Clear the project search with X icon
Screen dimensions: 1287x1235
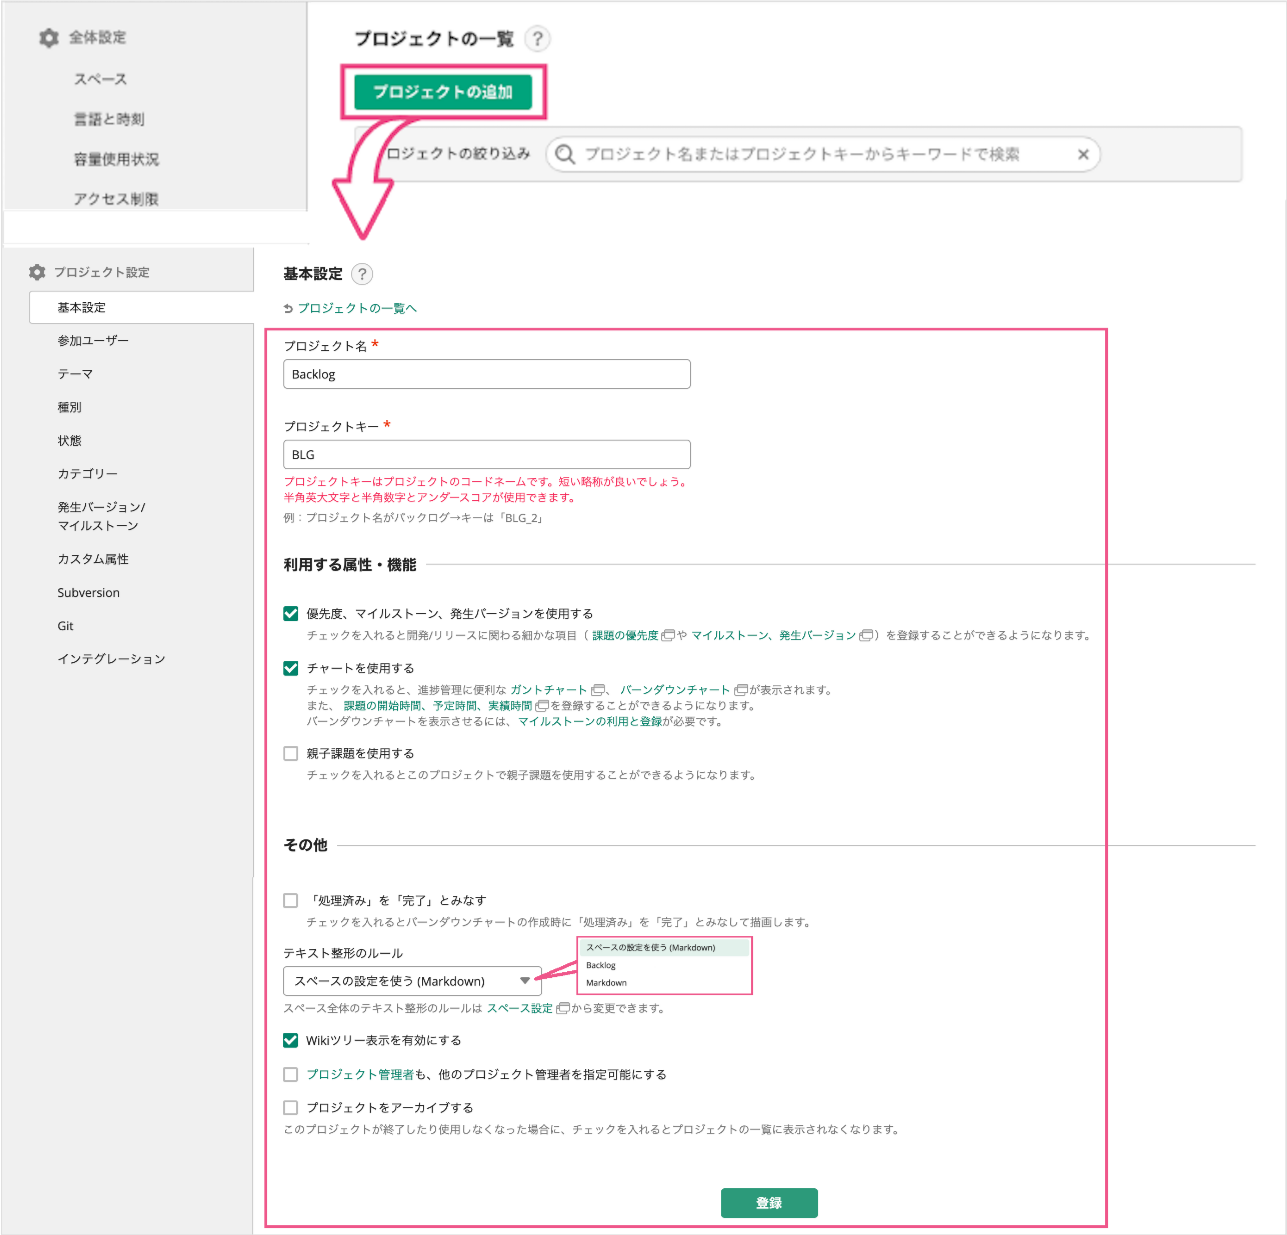click(1083, 154)
